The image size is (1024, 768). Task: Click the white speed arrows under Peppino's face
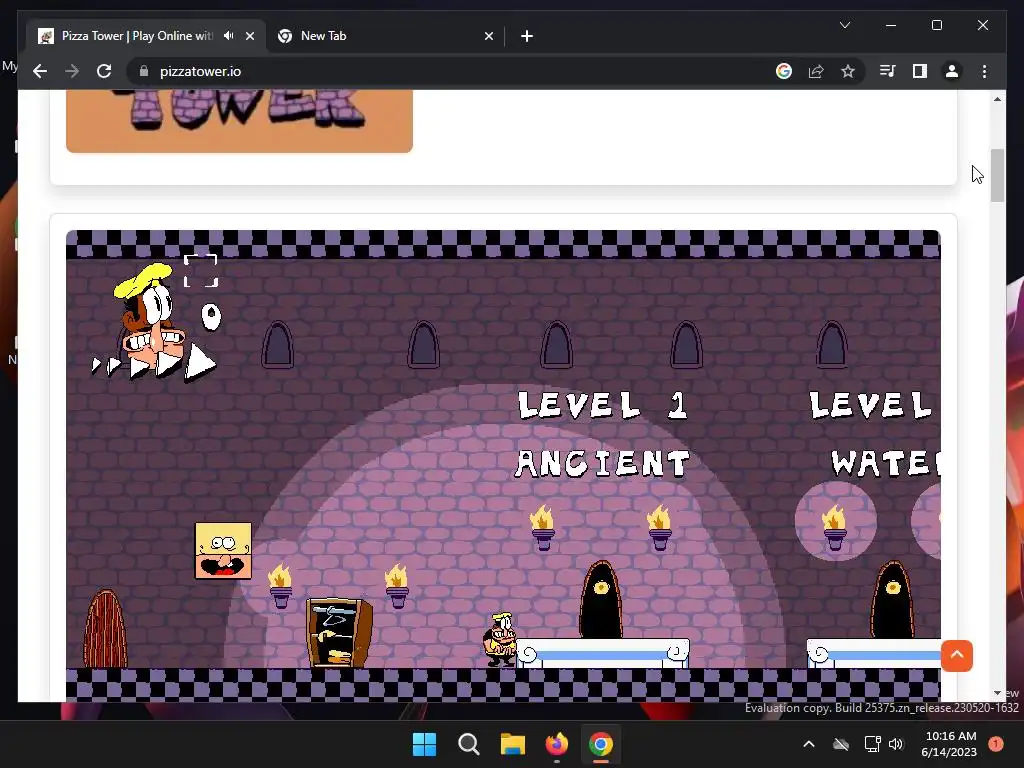(154, 364)
